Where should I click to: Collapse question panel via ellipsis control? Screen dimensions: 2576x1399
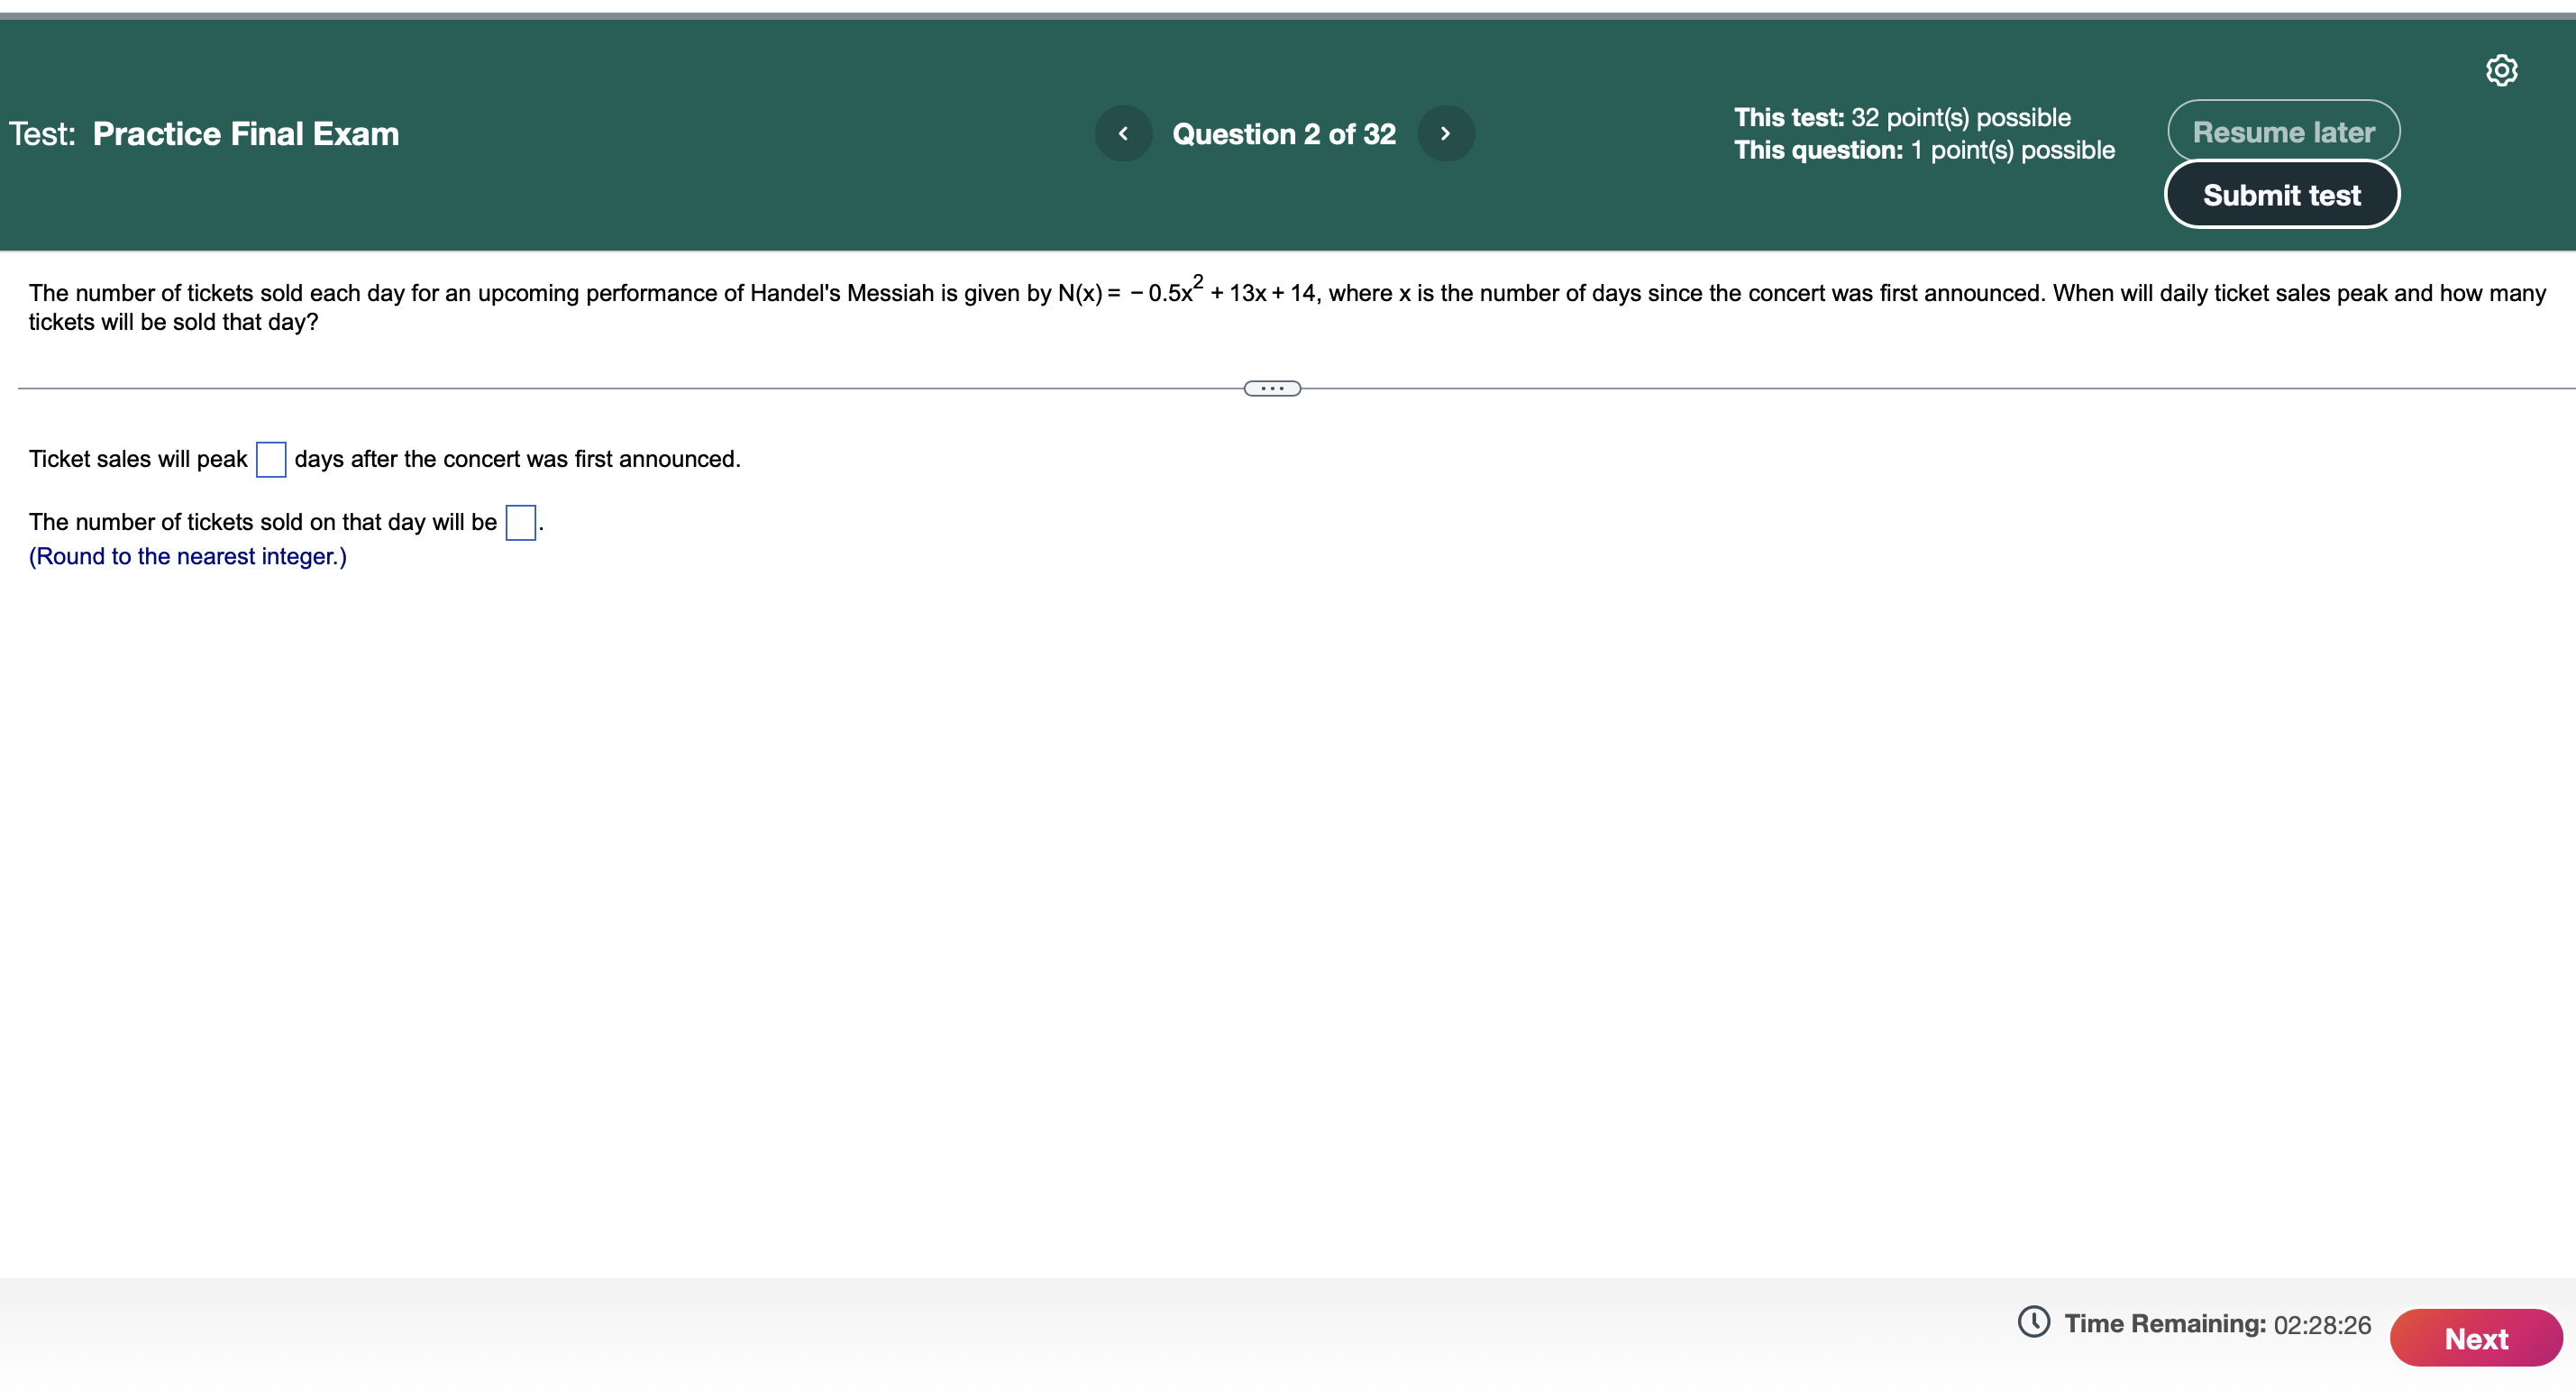[1271, 387]
